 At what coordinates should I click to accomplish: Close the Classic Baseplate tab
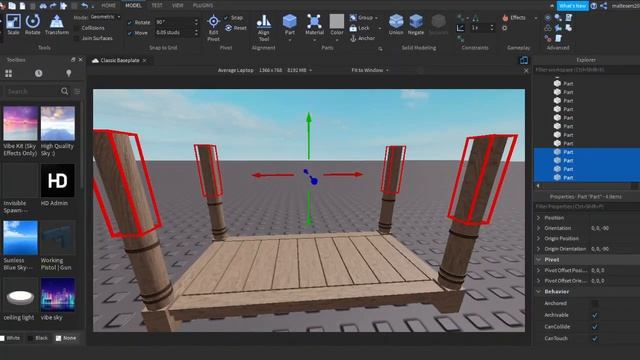(x=144, y=60)
